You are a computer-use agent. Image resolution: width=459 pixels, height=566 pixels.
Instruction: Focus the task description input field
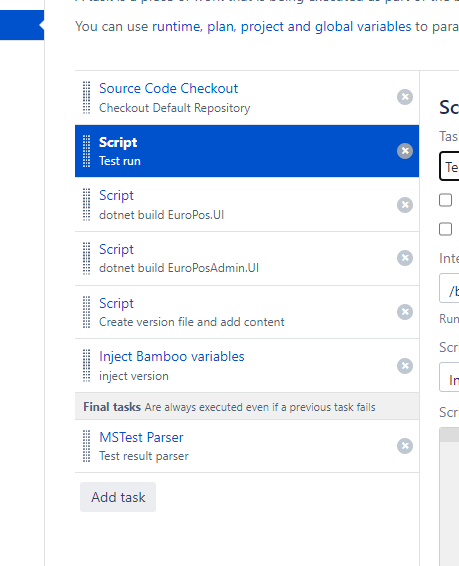pyautogui.click(x=449, y=166)
